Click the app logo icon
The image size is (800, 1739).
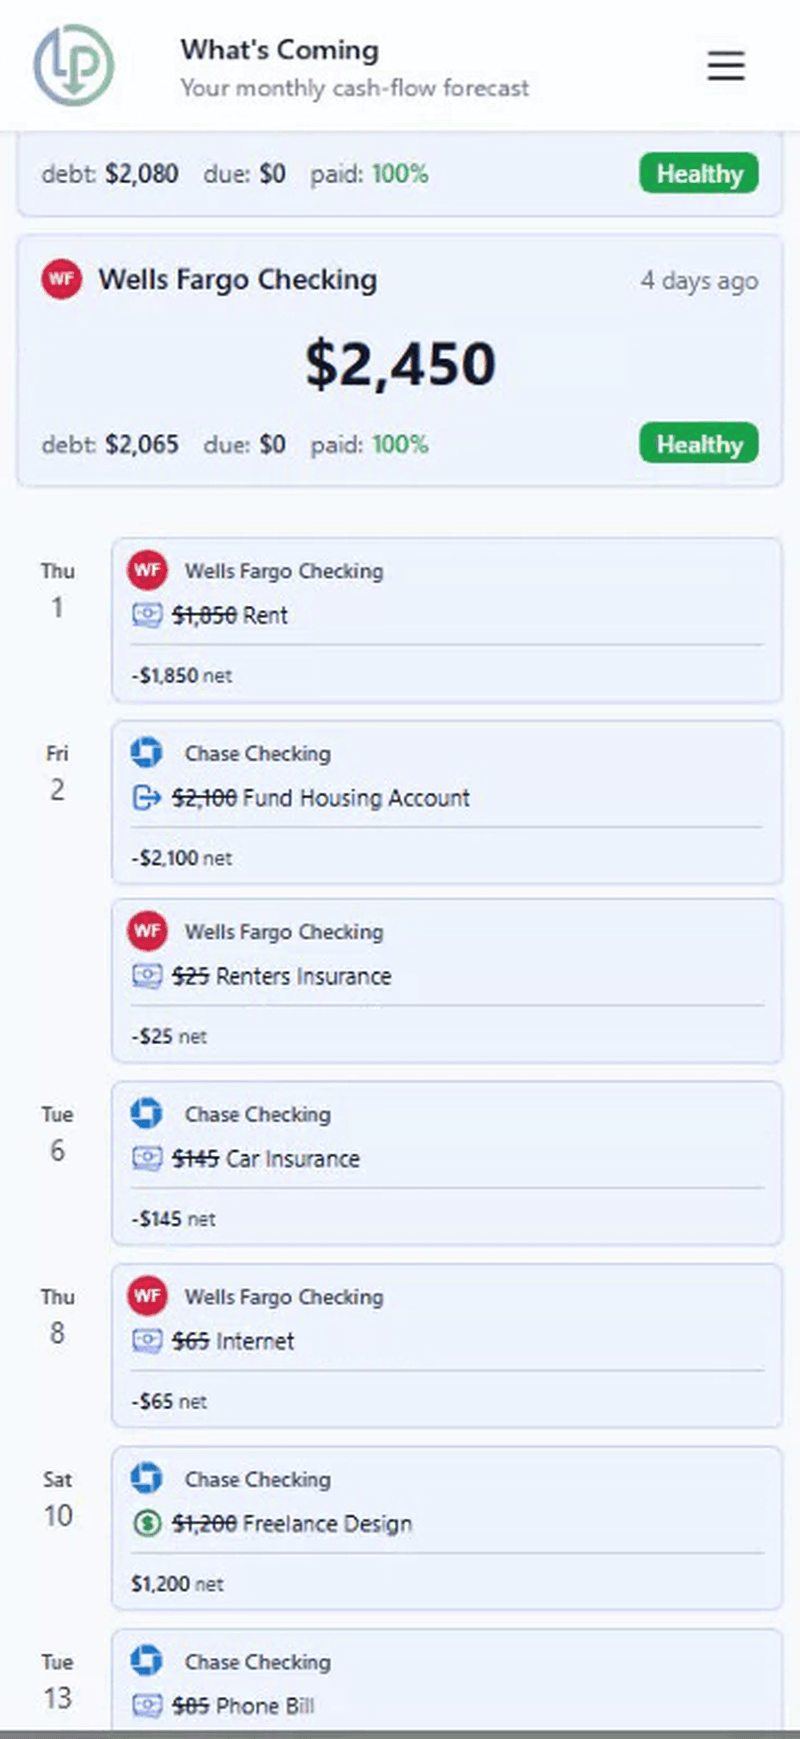pyautogui.click(x=74, y=66)
